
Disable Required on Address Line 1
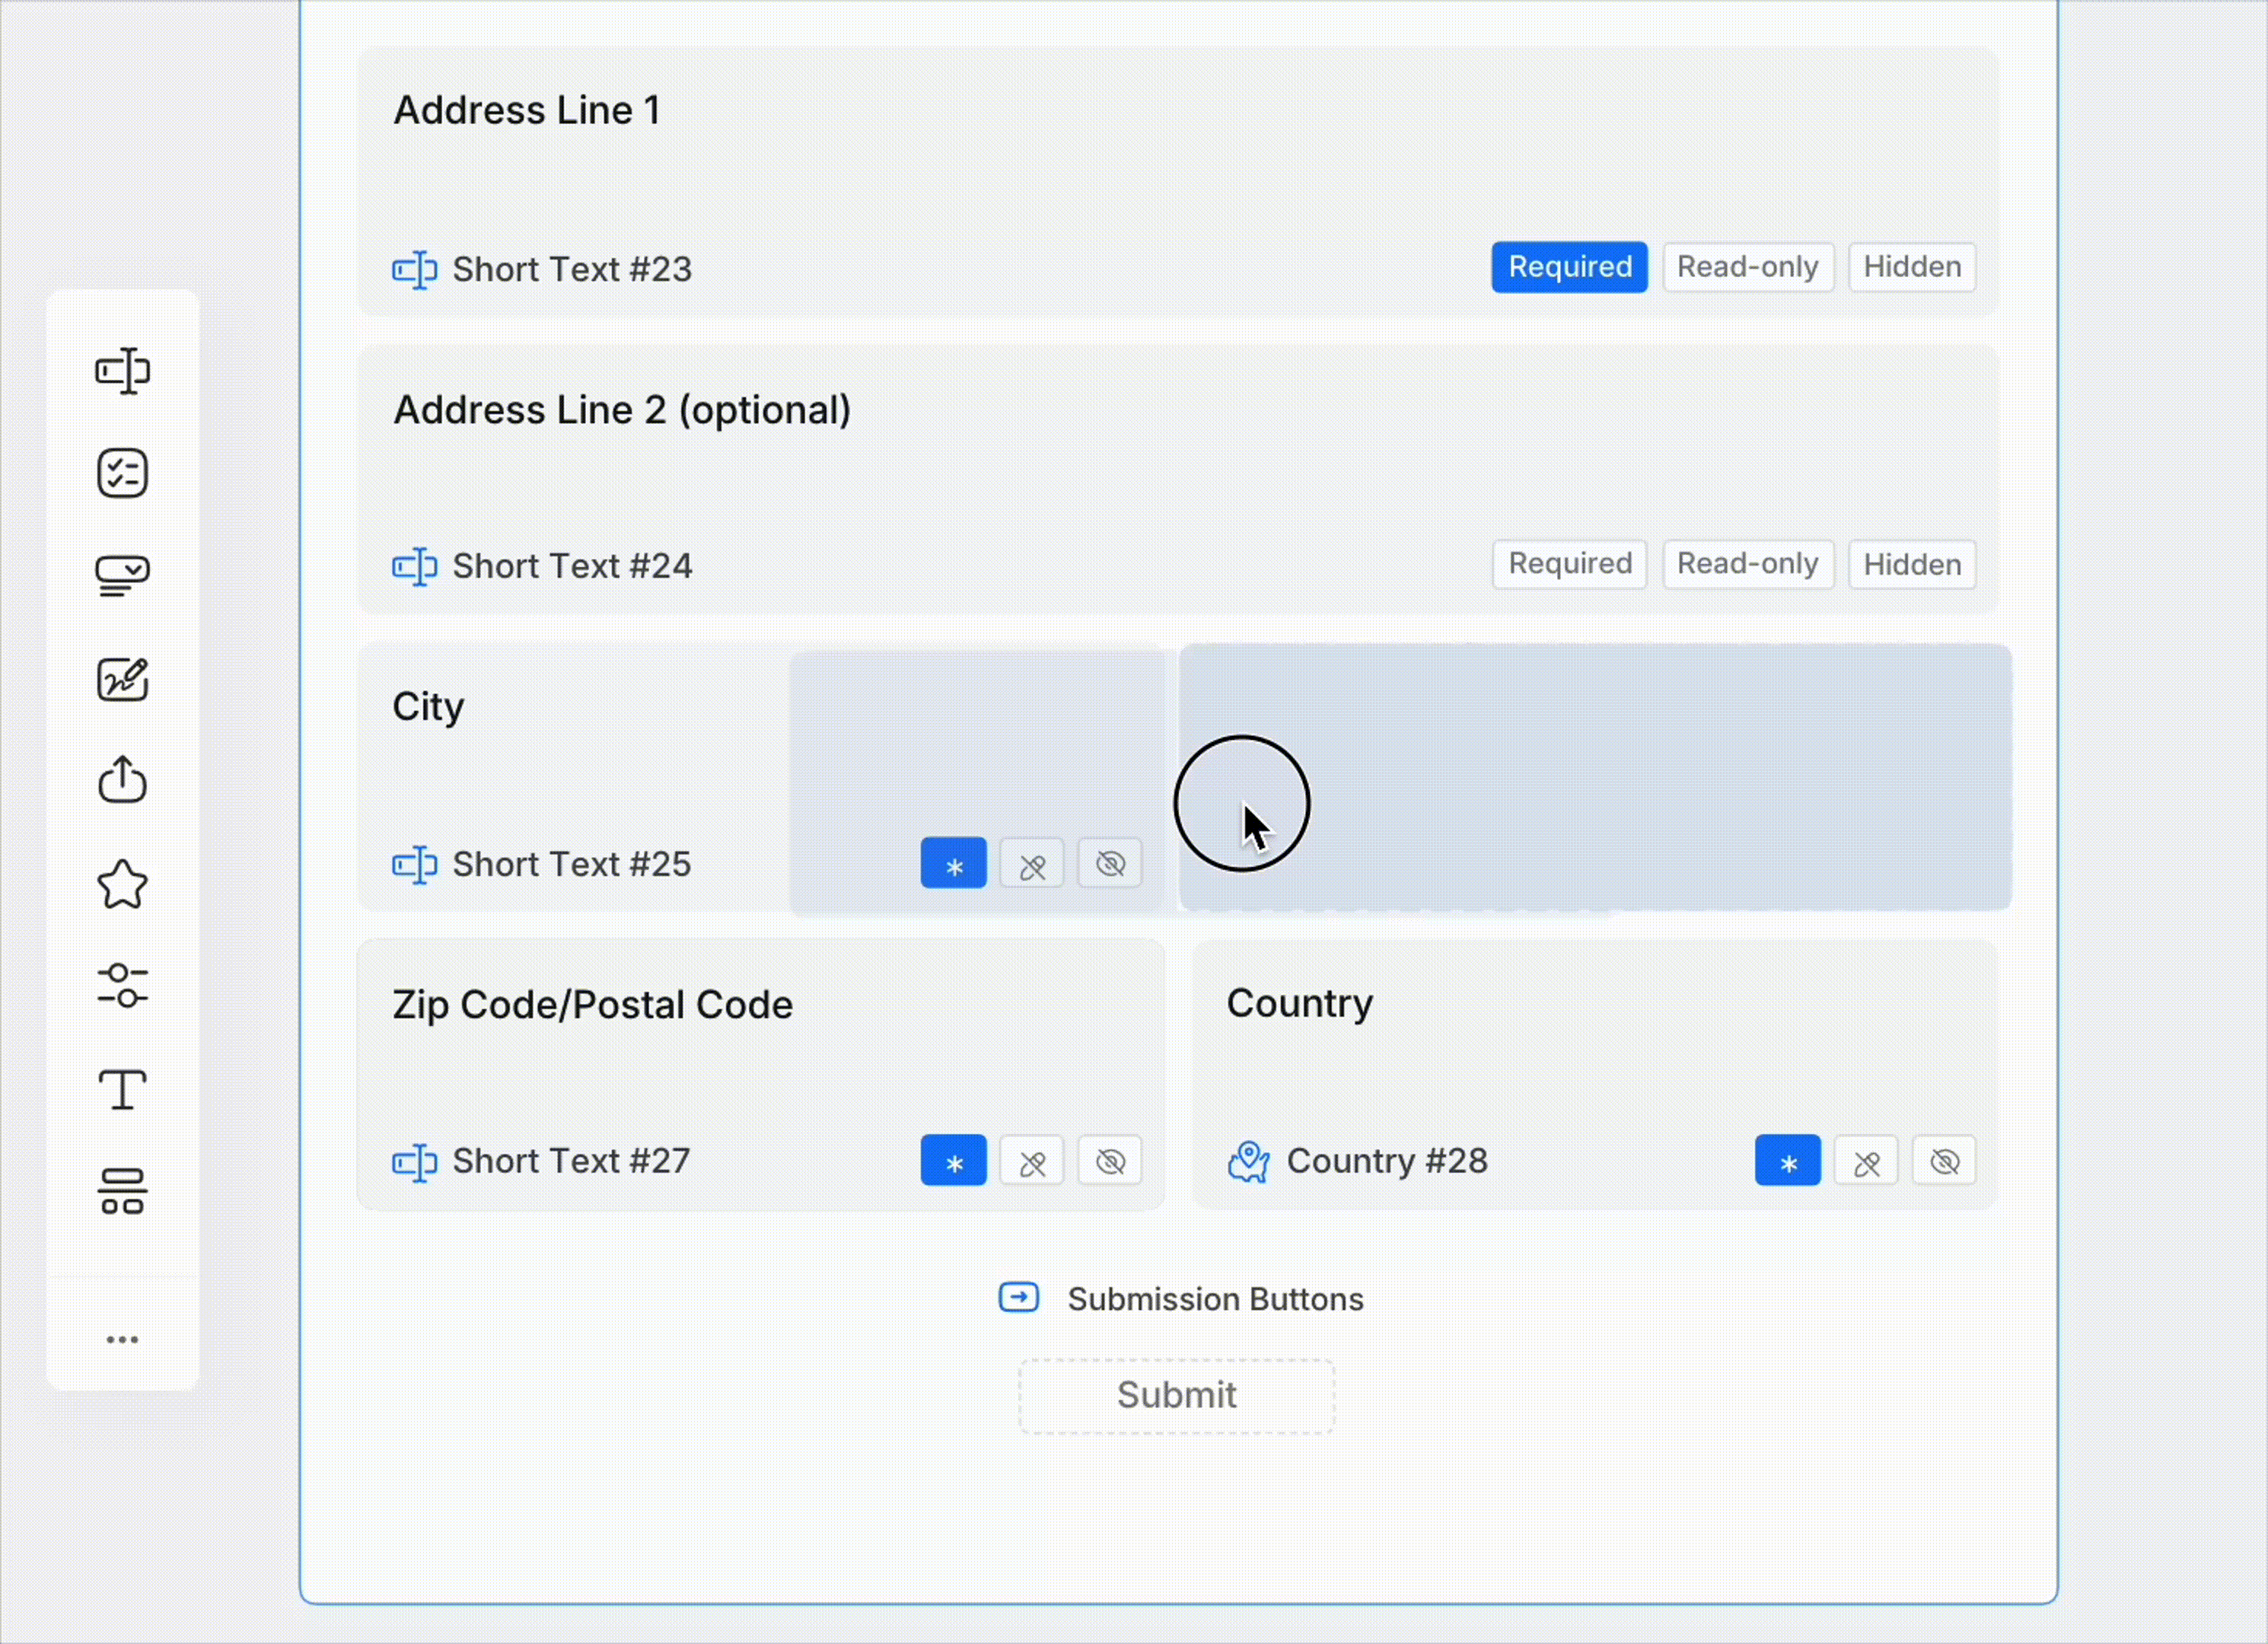click(x=1569, y=267)
